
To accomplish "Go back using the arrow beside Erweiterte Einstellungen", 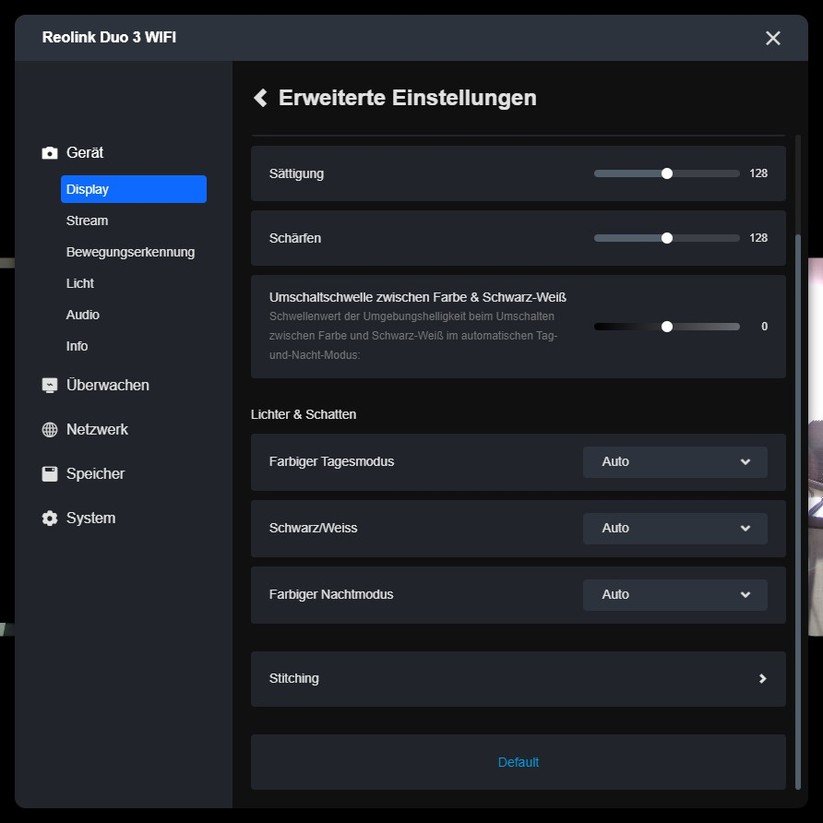I will pyautogui.click(x=260, y=97).
